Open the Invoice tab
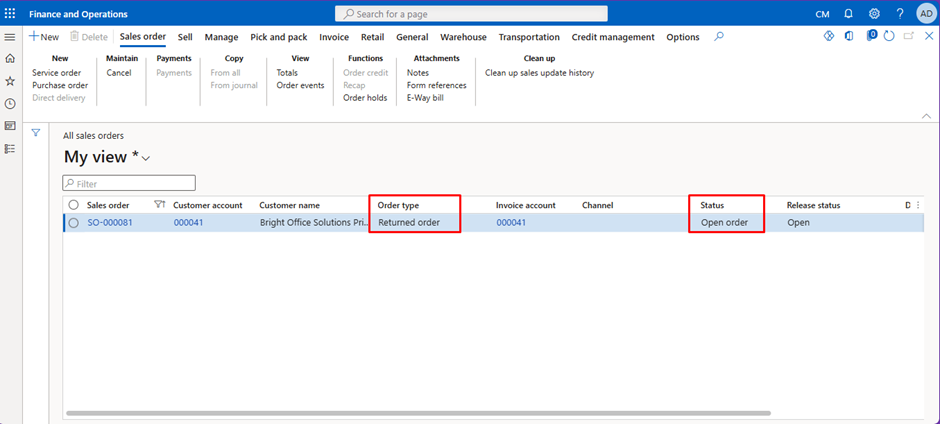940x424 pixels. click(334, 37)
